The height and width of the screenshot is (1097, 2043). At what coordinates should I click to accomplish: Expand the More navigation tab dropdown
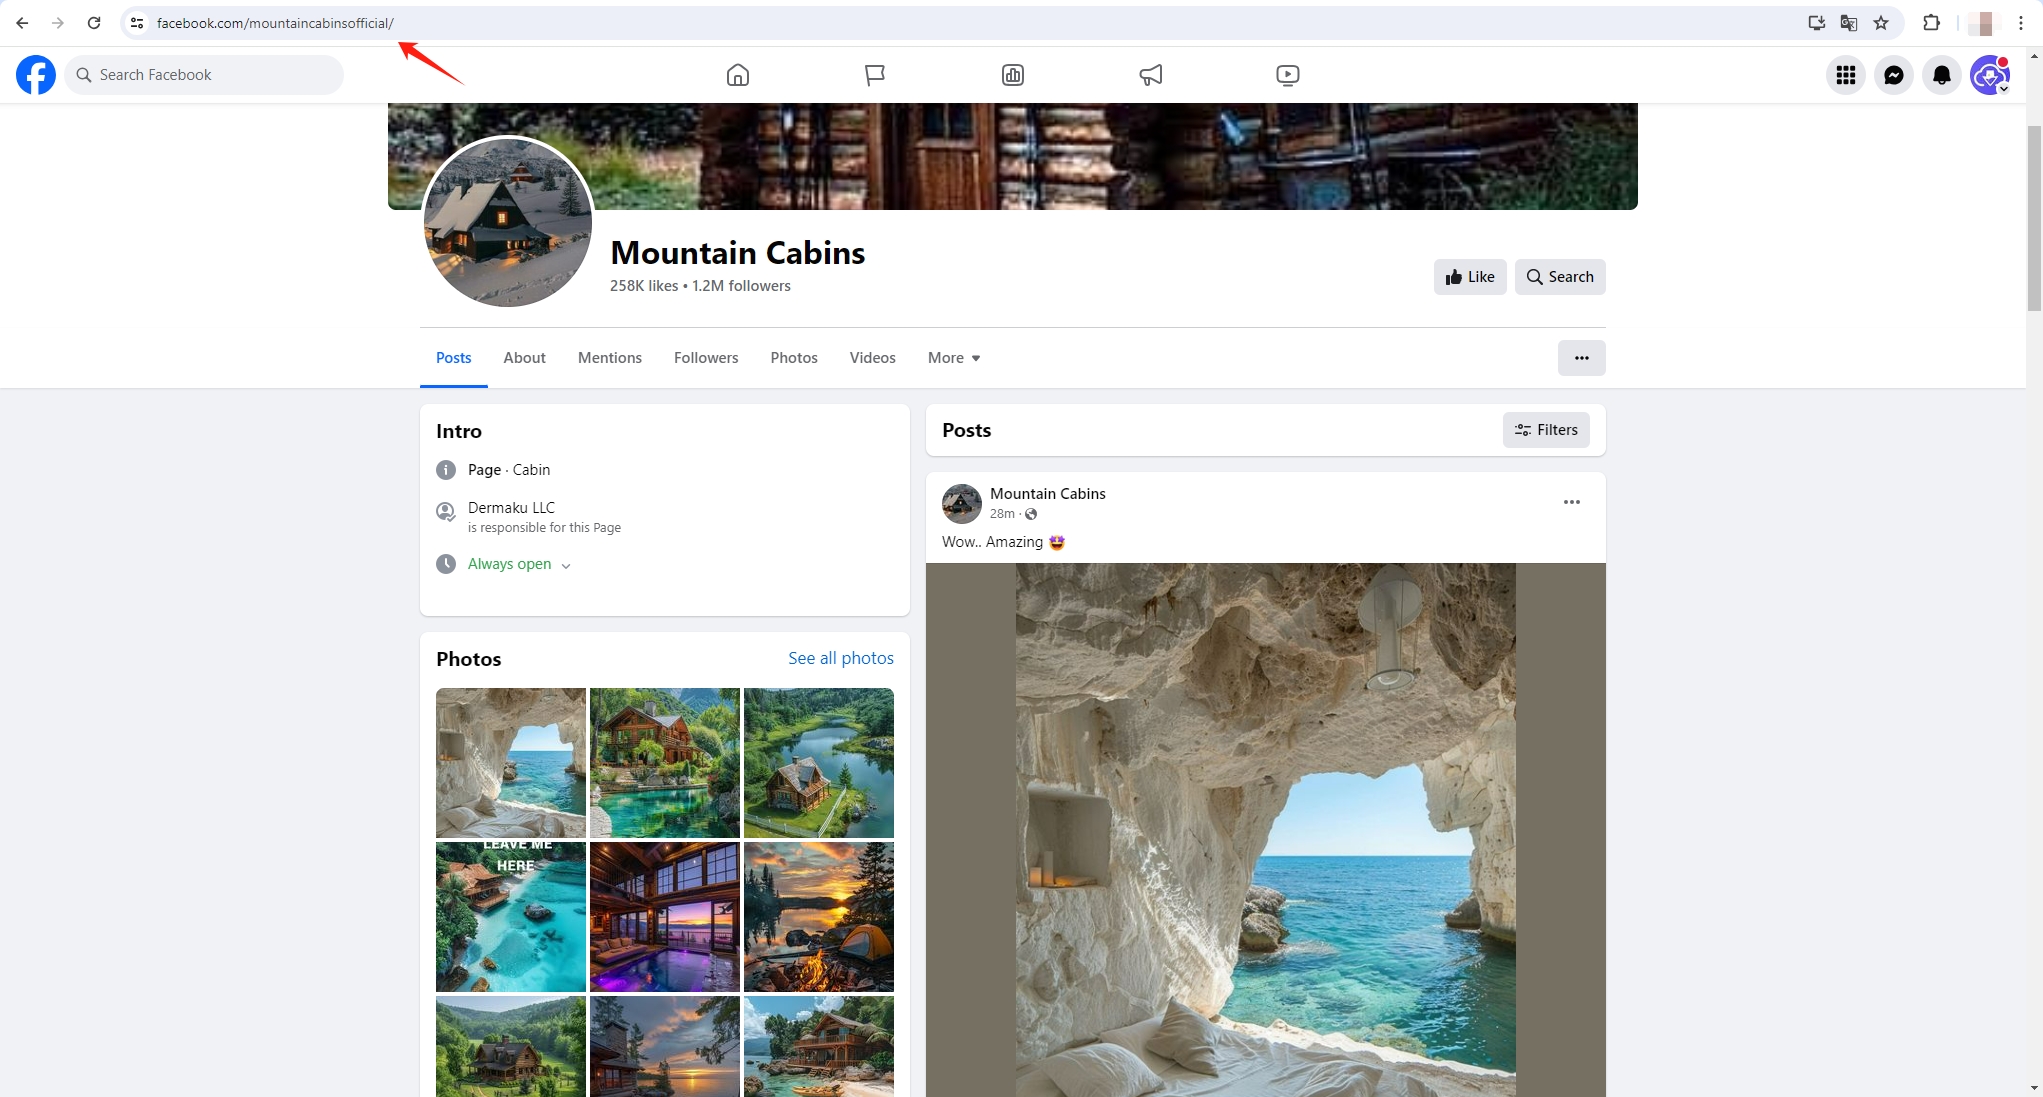tap(953, 357)
